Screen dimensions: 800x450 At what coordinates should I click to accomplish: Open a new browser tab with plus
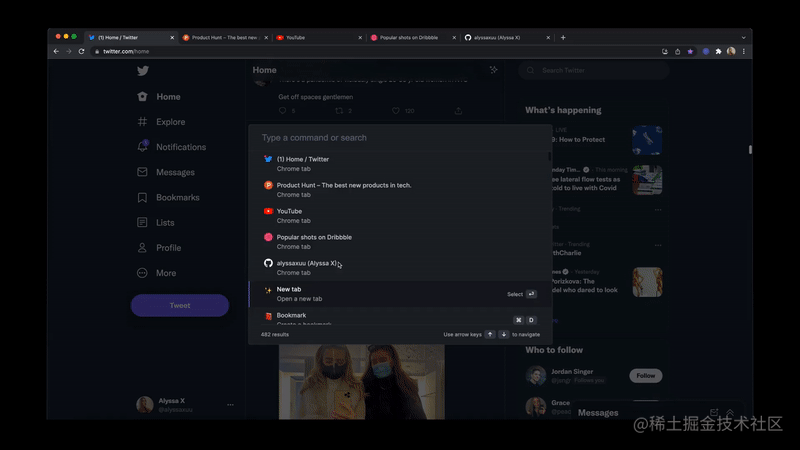(563, 38)
